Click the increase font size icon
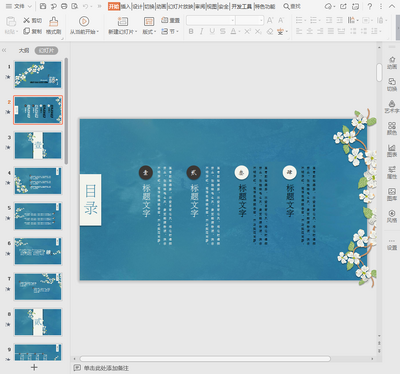The height and width of the screenshot is (374, 400). (x=270, y=20)
